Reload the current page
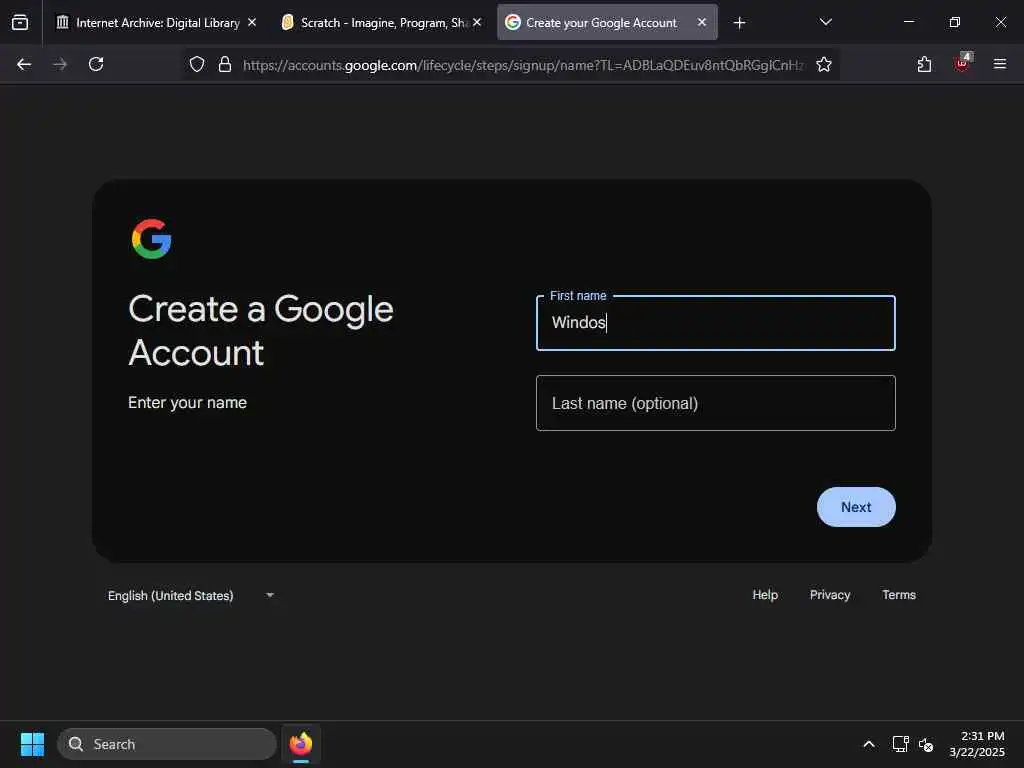The image size is (1024, 768). point(96,64)
